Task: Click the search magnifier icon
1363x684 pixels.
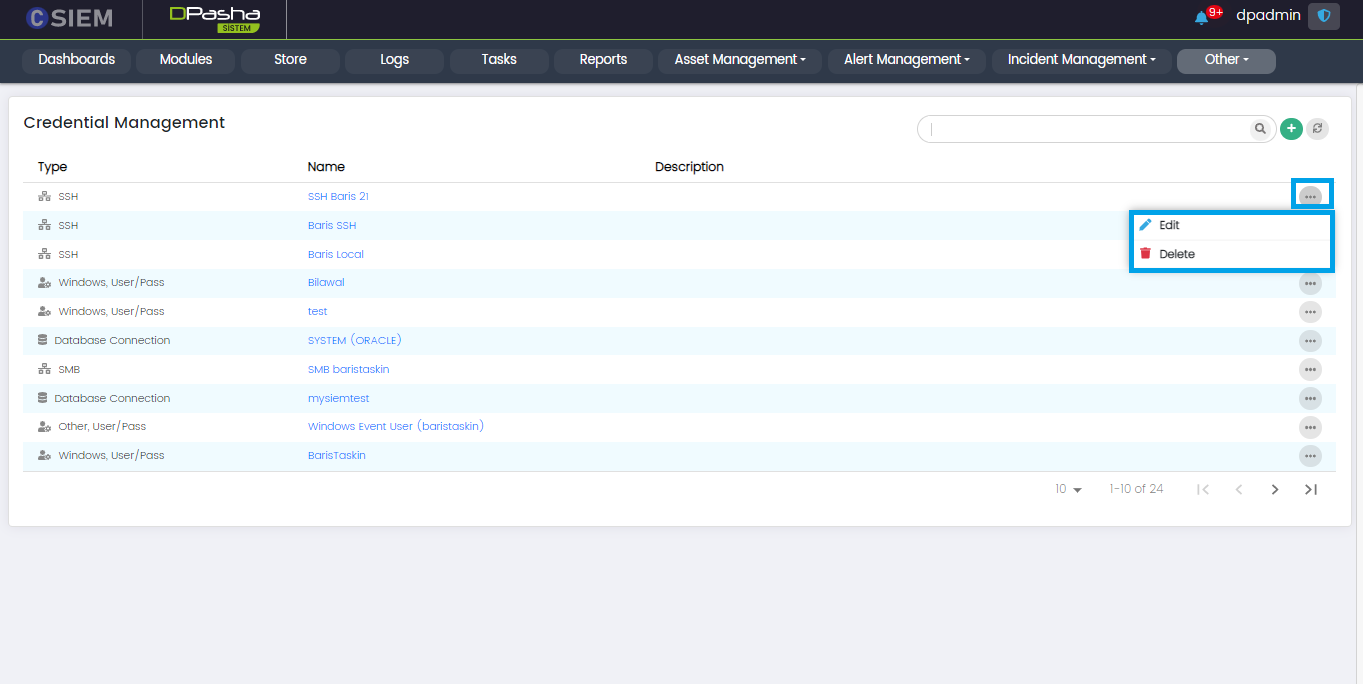Action: pyautogui.click(x=1260, y=129)
